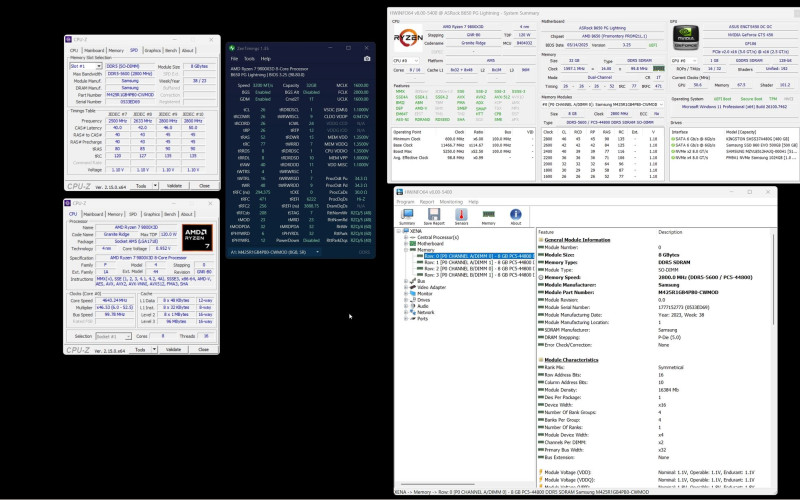800x500 pixels.
Task: Expand the Bus tree node
Action: [x=406, y=281]
